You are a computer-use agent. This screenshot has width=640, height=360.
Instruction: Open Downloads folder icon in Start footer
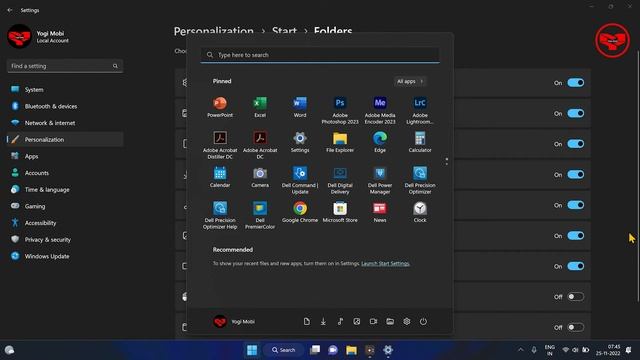(x=323, y=322)
